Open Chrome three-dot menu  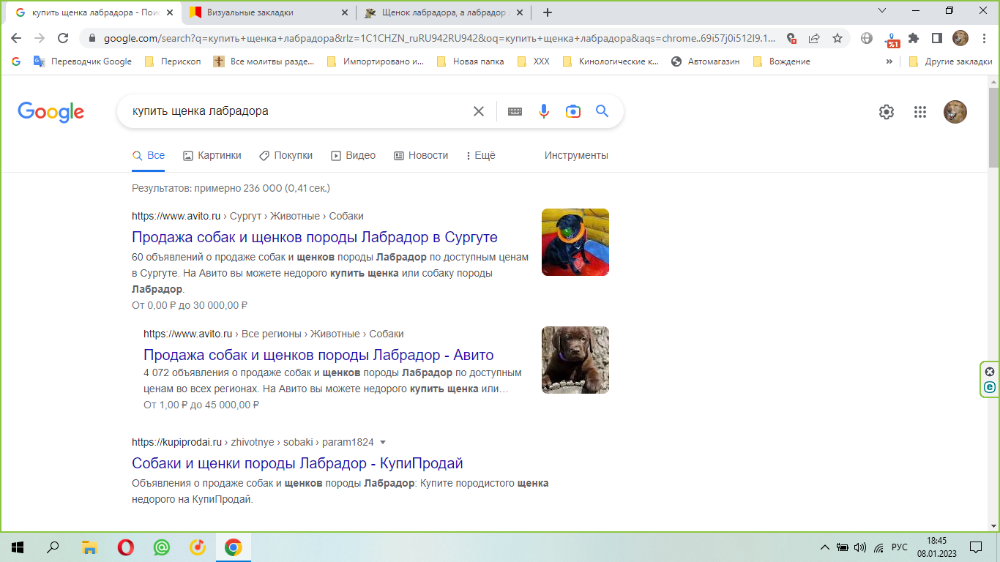[x=984, y=38]
